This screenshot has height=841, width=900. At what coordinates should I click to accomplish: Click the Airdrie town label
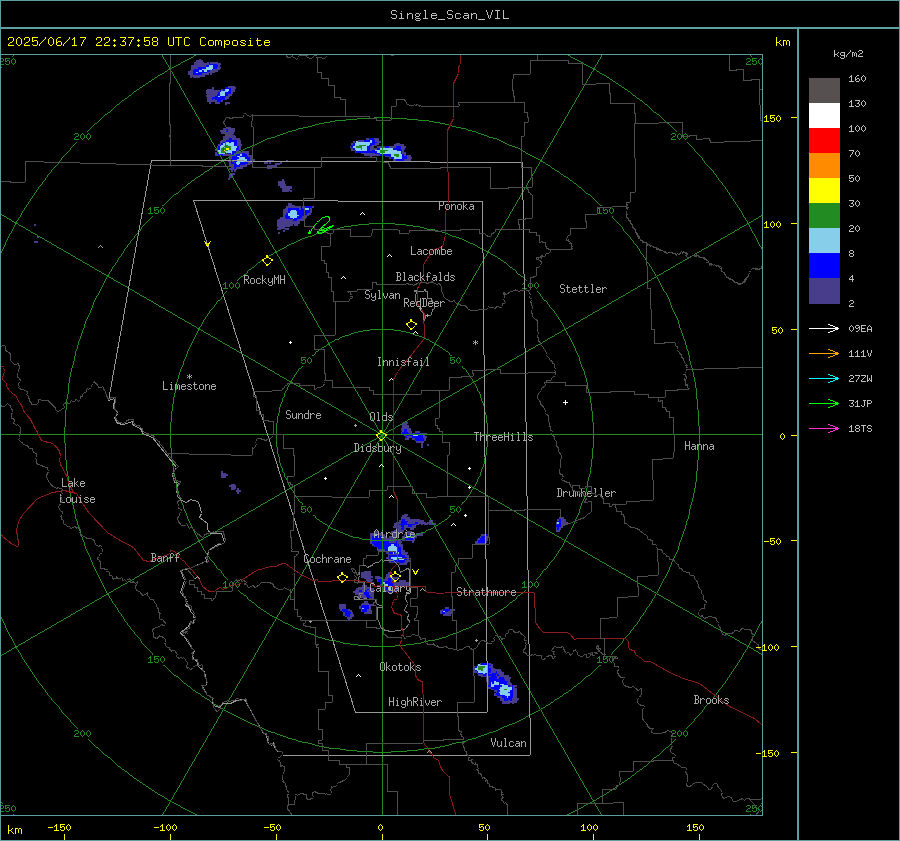pos(394,534)
